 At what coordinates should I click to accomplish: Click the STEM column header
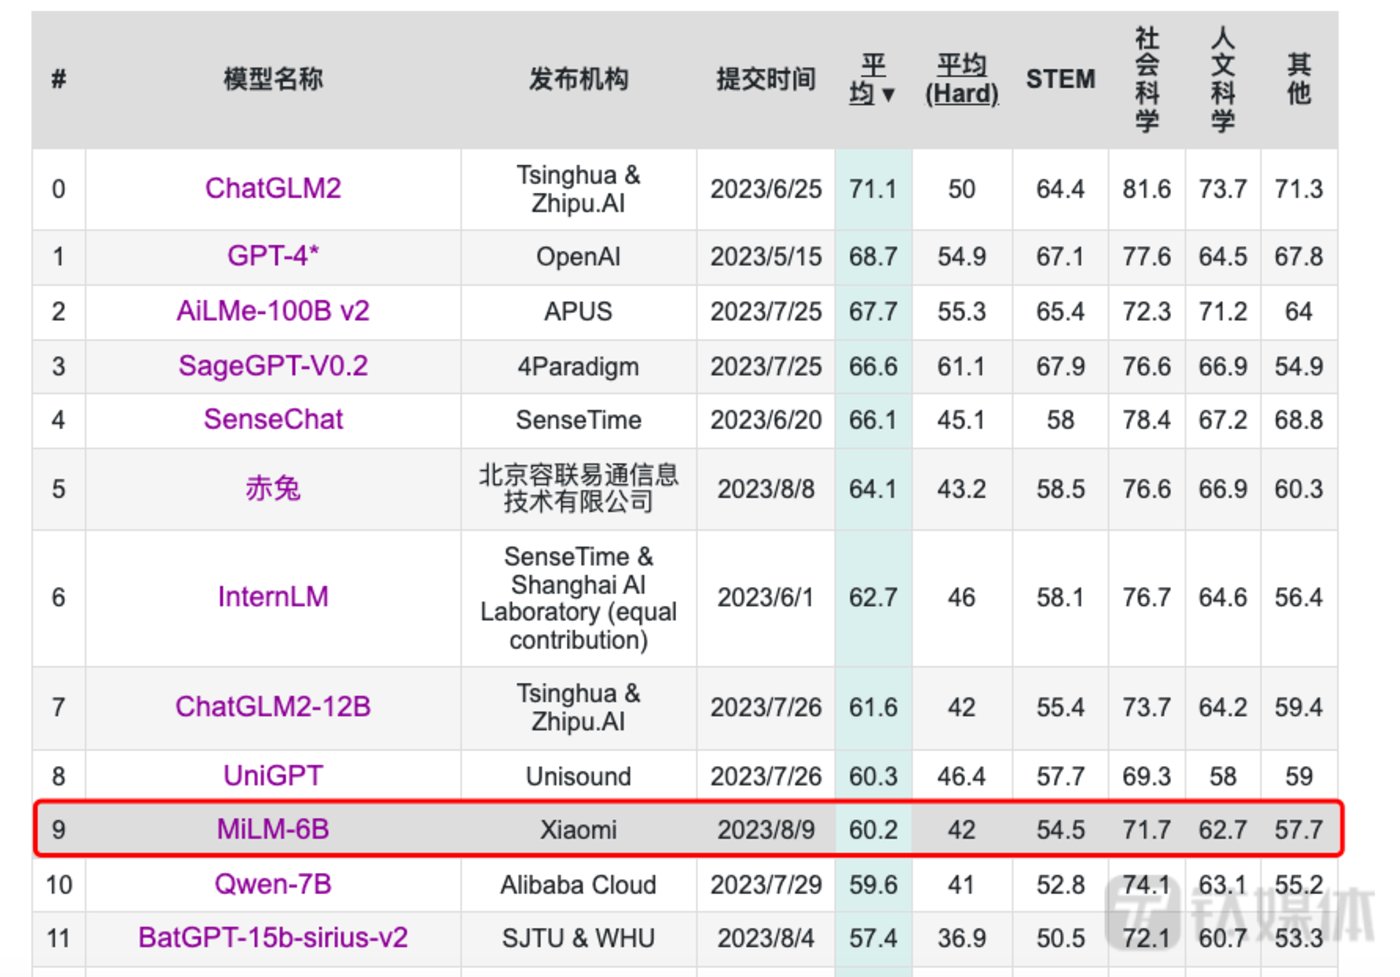tap(1060, 79)
